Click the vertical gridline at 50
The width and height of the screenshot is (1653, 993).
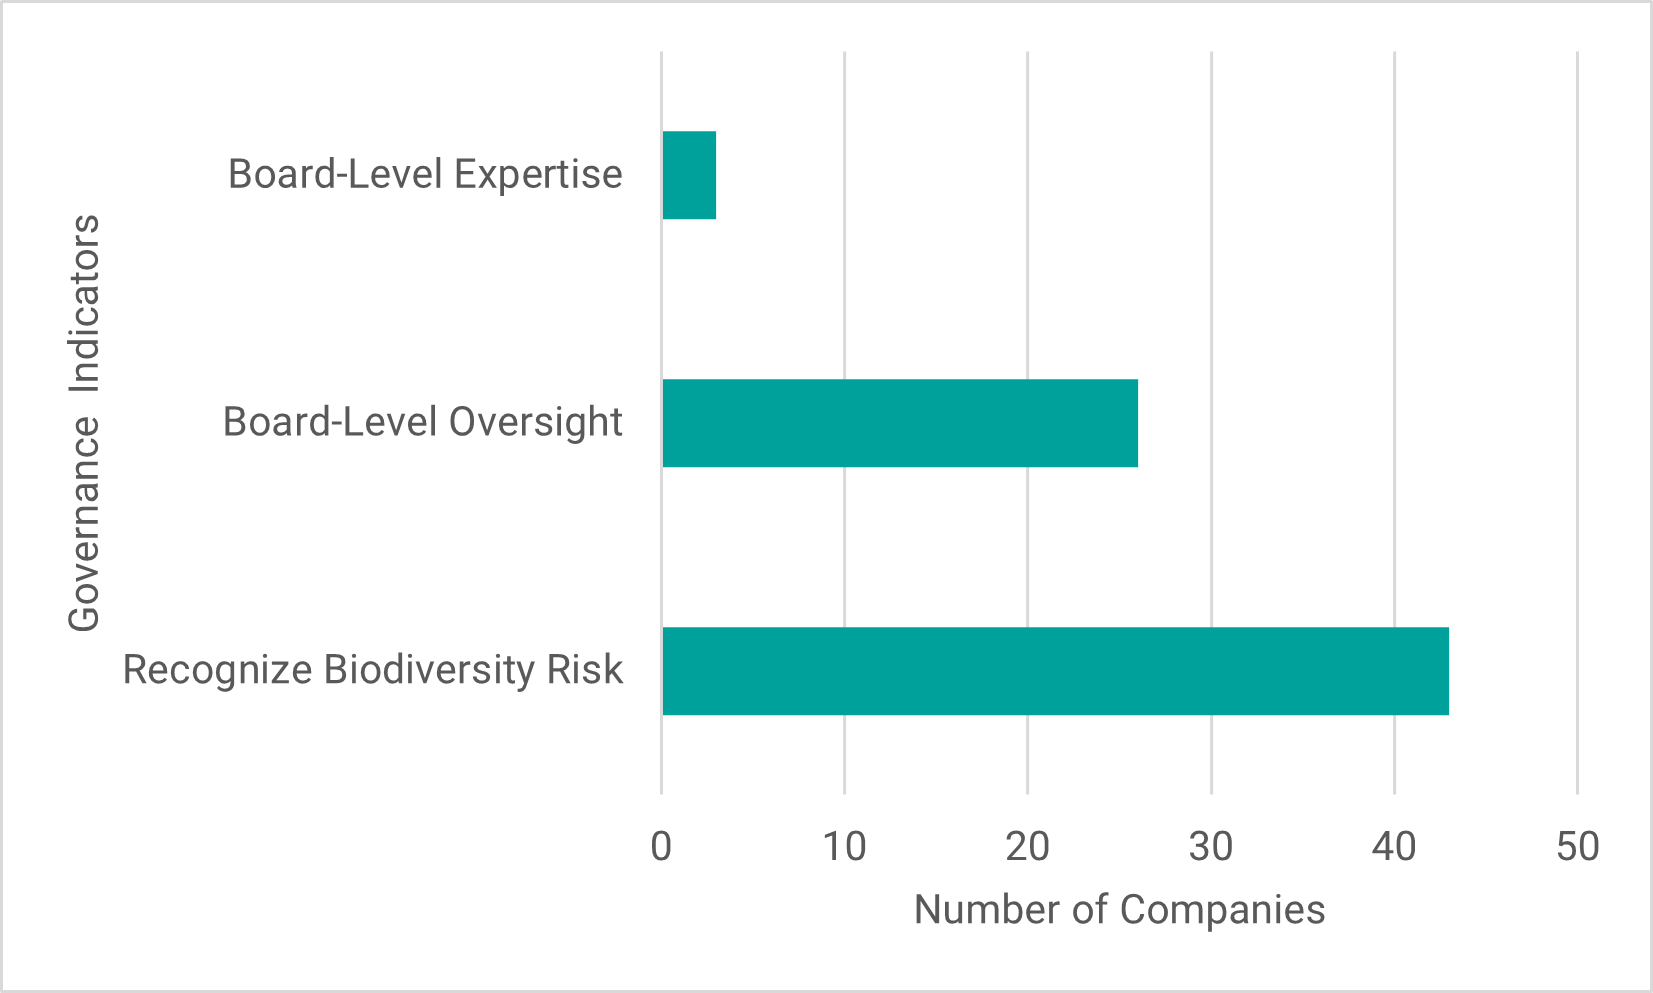click(x=1578, y=300)
